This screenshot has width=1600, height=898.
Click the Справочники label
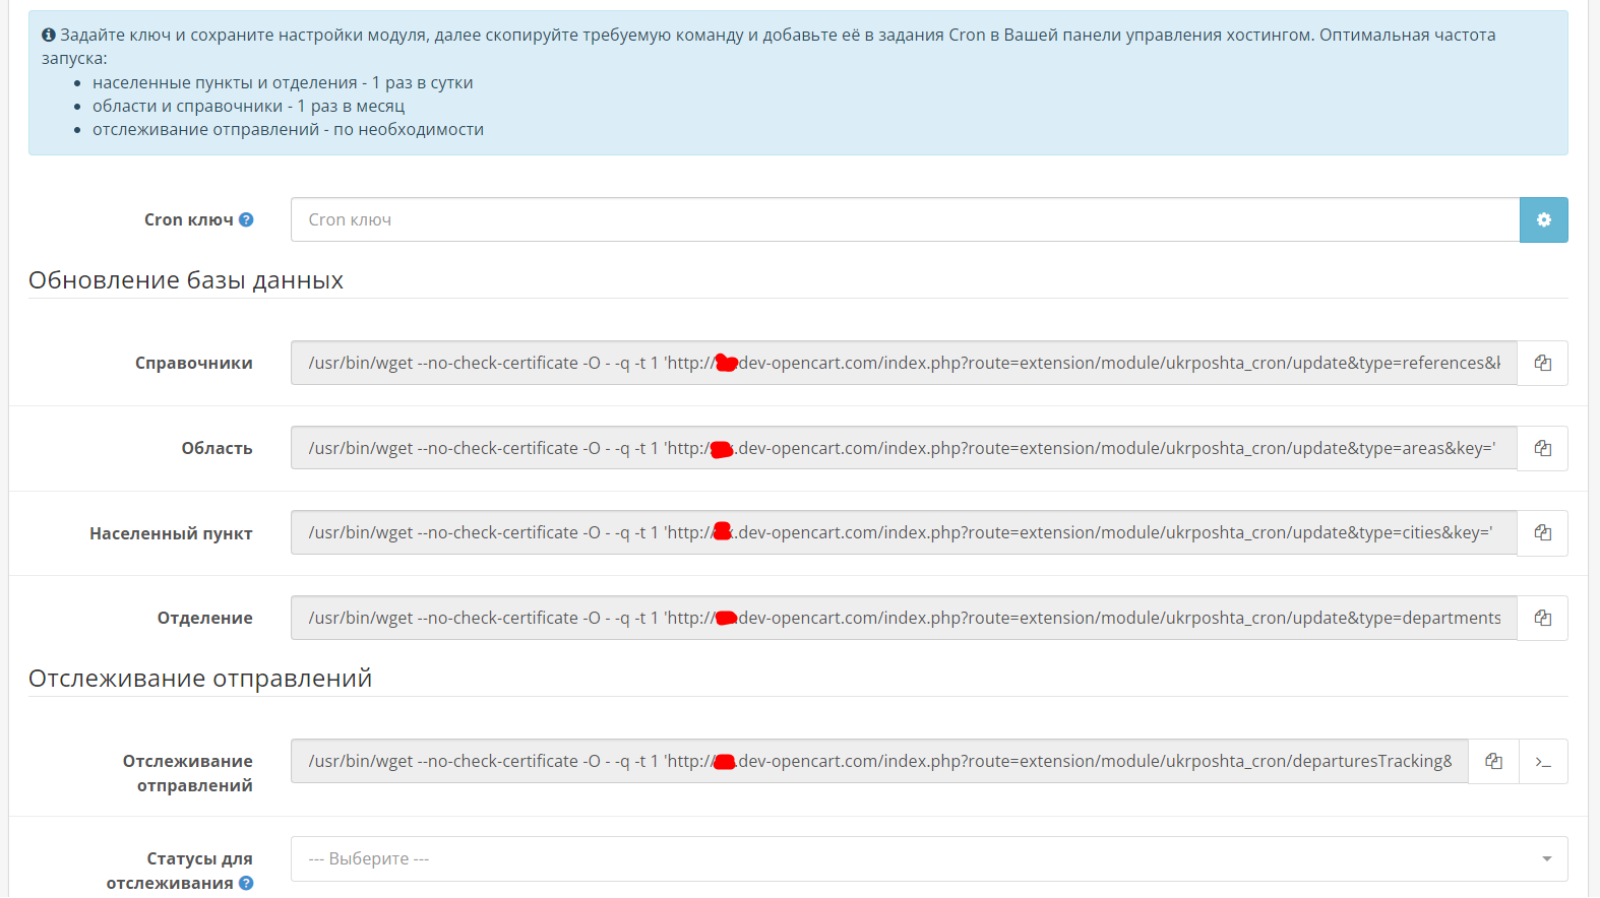[194, 363]
